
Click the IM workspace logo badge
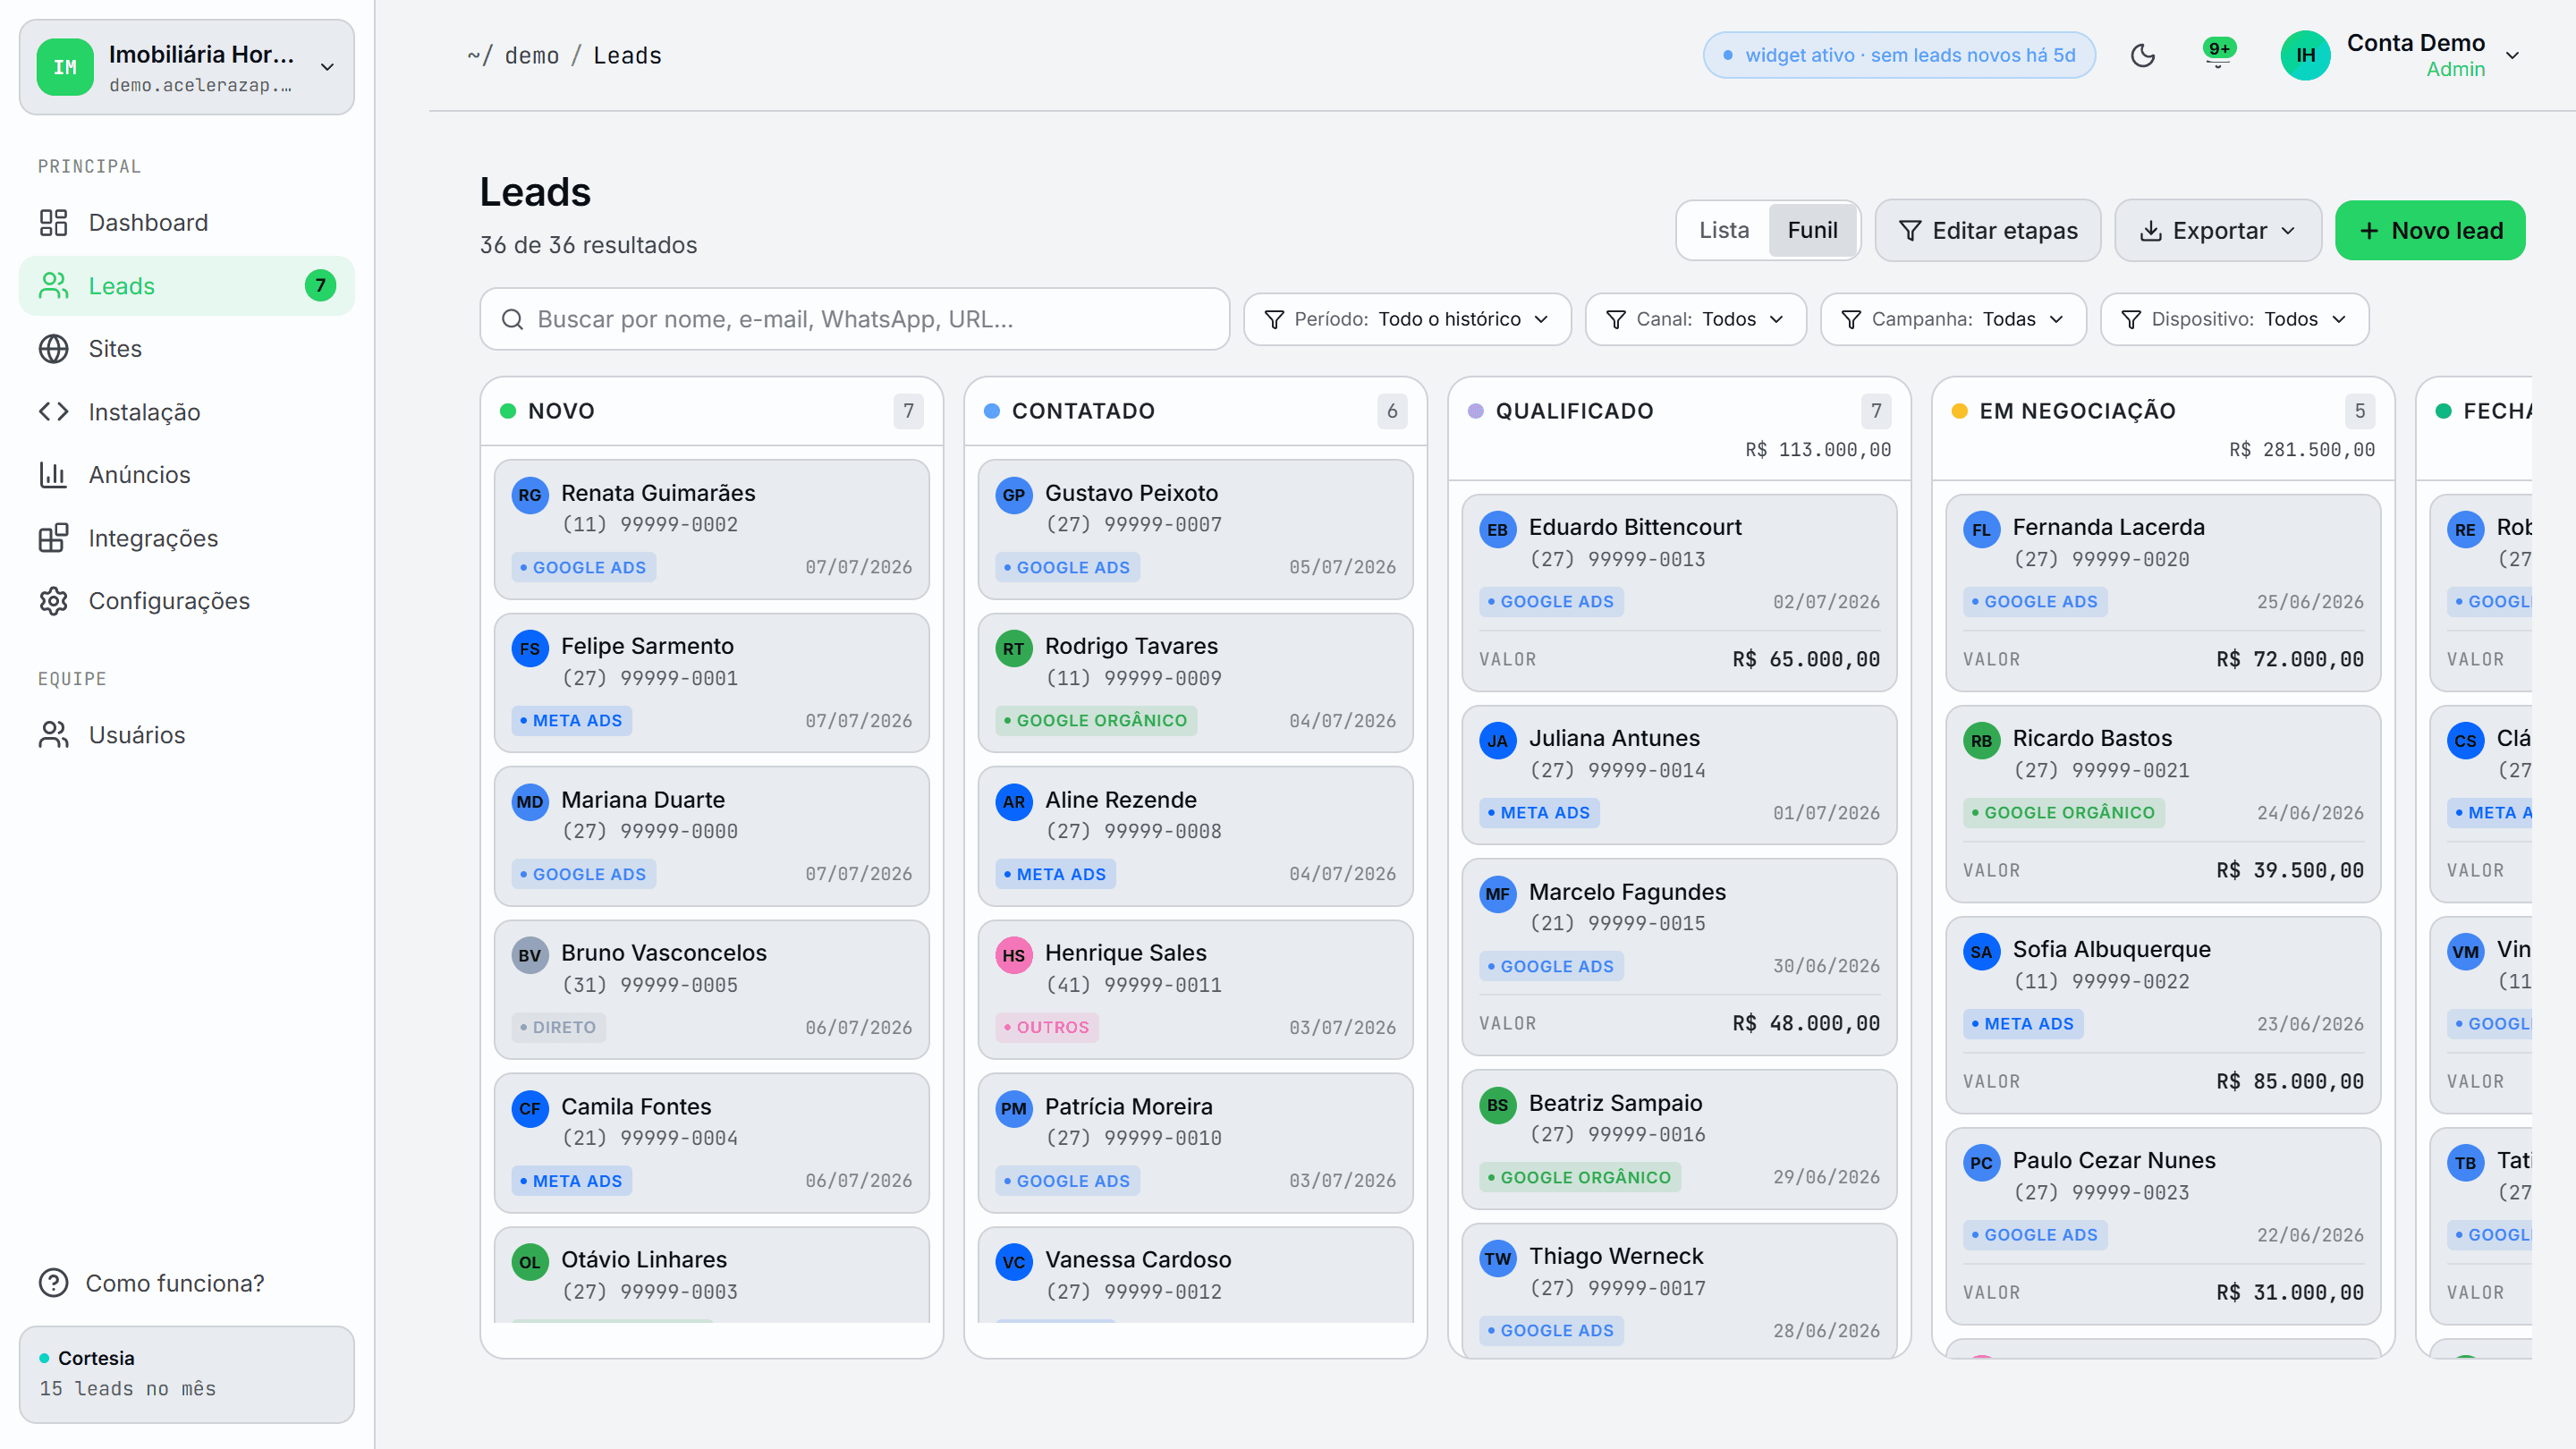(65, 67)
